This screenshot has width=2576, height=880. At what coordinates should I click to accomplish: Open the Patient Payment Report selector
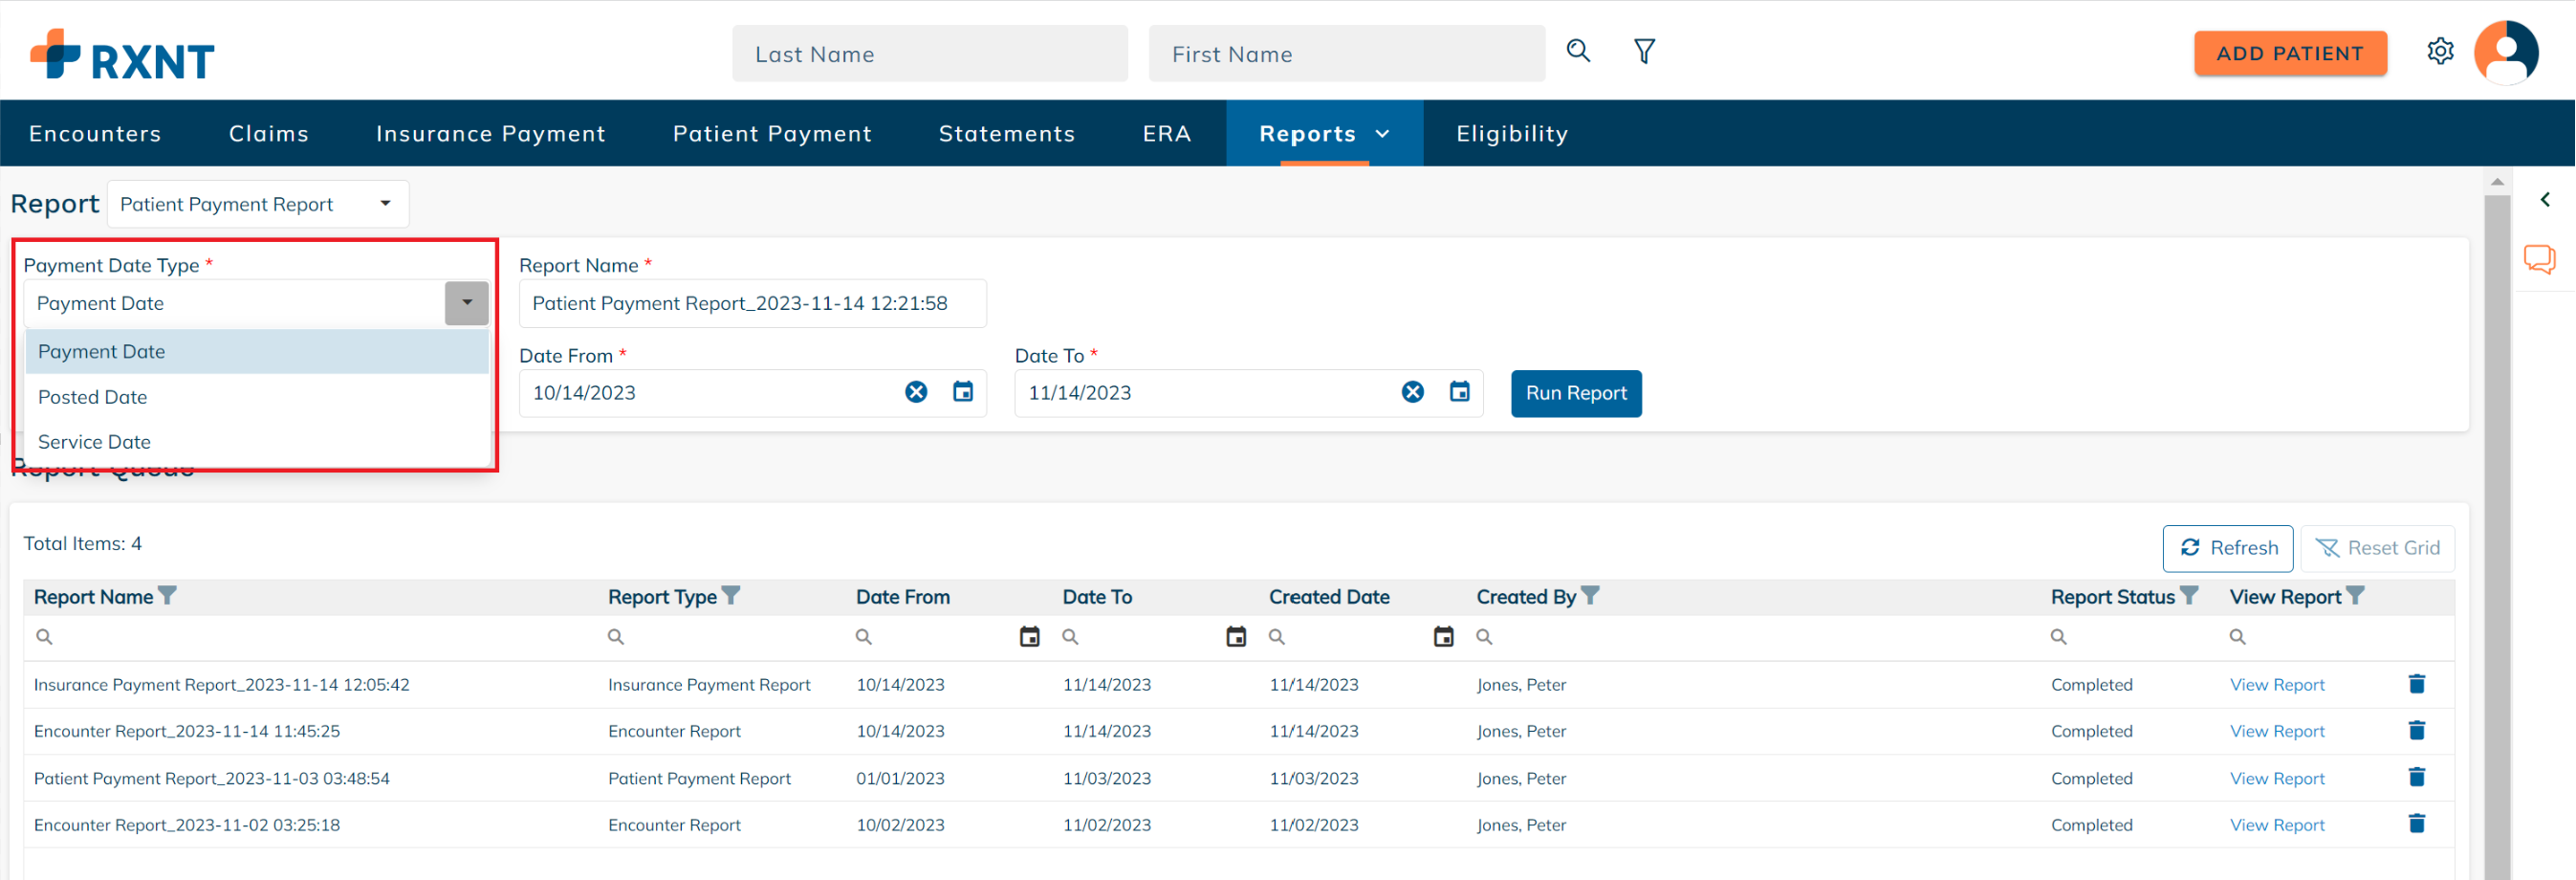click(257, 204)
